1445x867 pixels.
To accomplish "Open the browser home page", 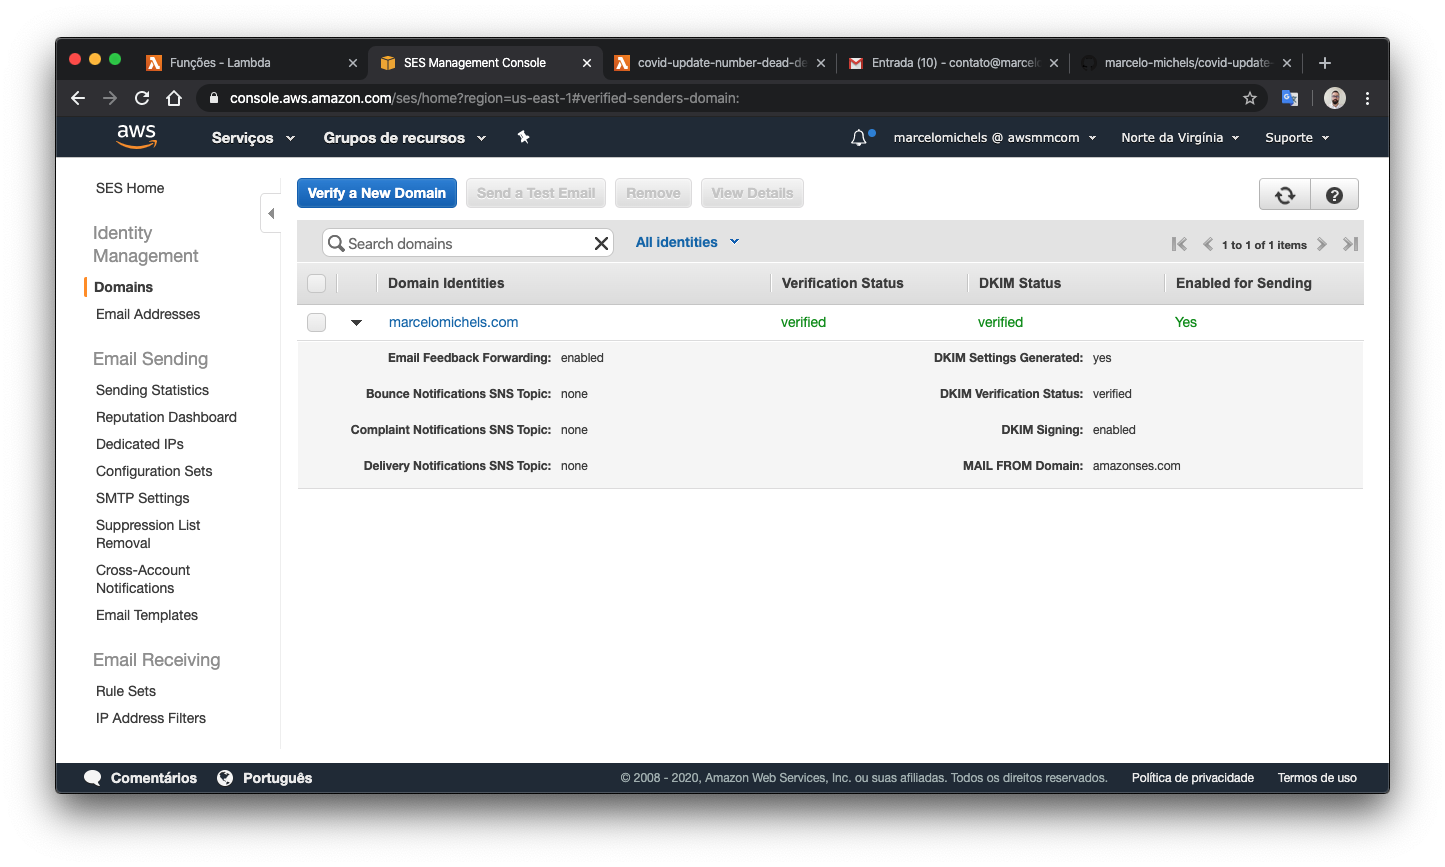I will pos(174,98).
